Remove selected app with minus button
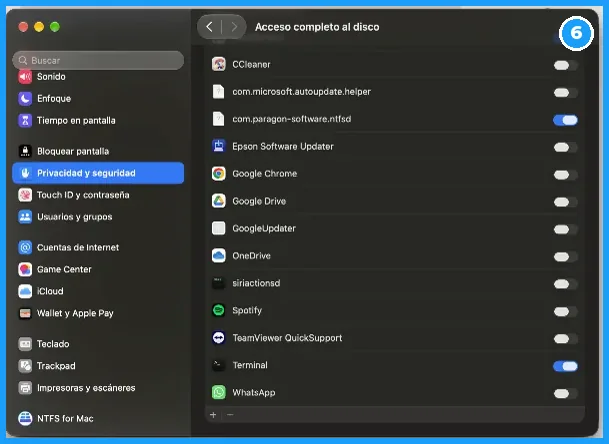 tap(230, 415)
